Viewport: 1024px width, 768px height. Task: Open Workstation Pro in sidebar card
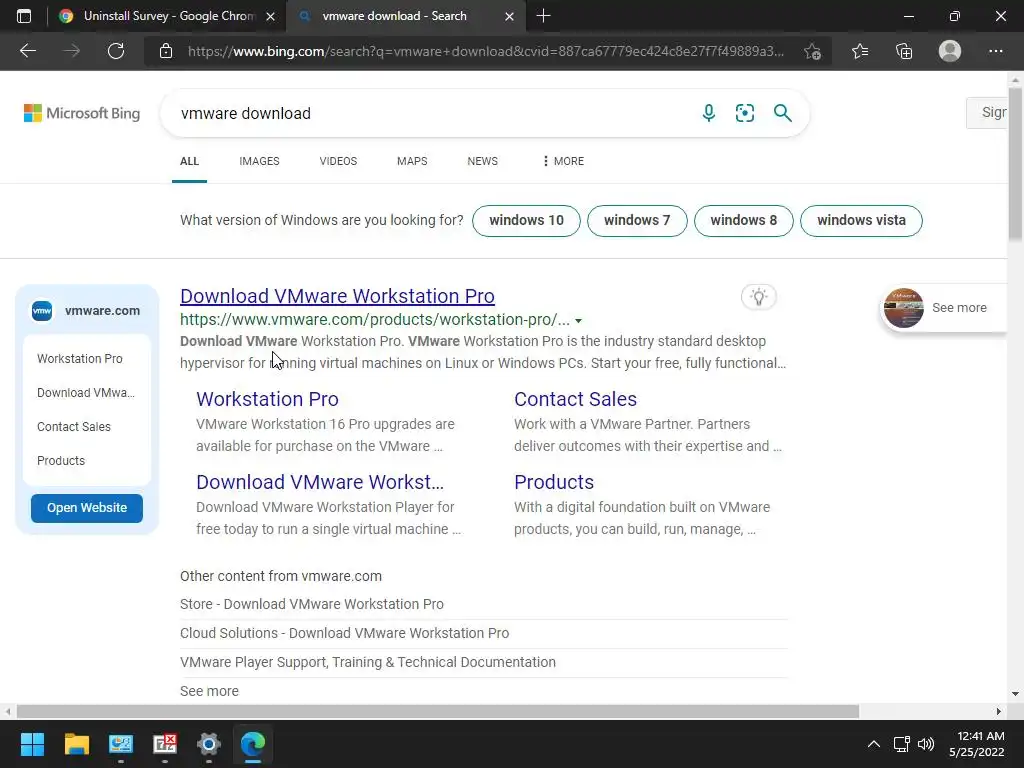point(80,359)
